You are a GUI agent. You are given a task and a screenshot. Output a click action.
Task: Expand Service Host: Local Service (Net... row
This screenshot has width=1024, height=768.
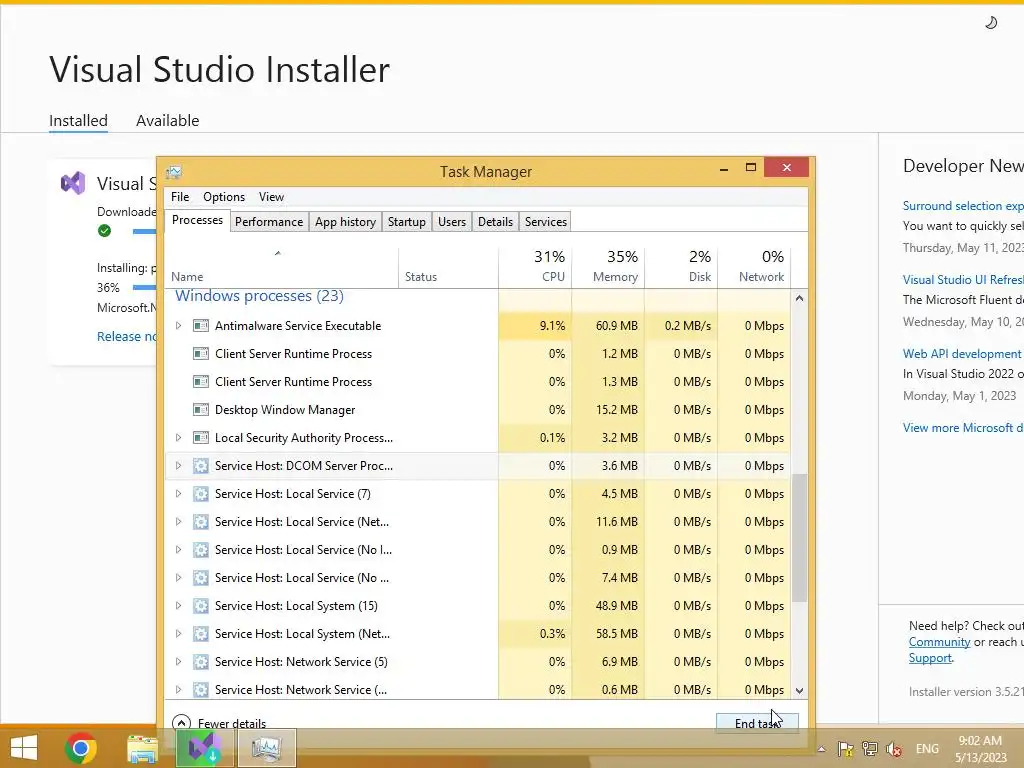178,522
